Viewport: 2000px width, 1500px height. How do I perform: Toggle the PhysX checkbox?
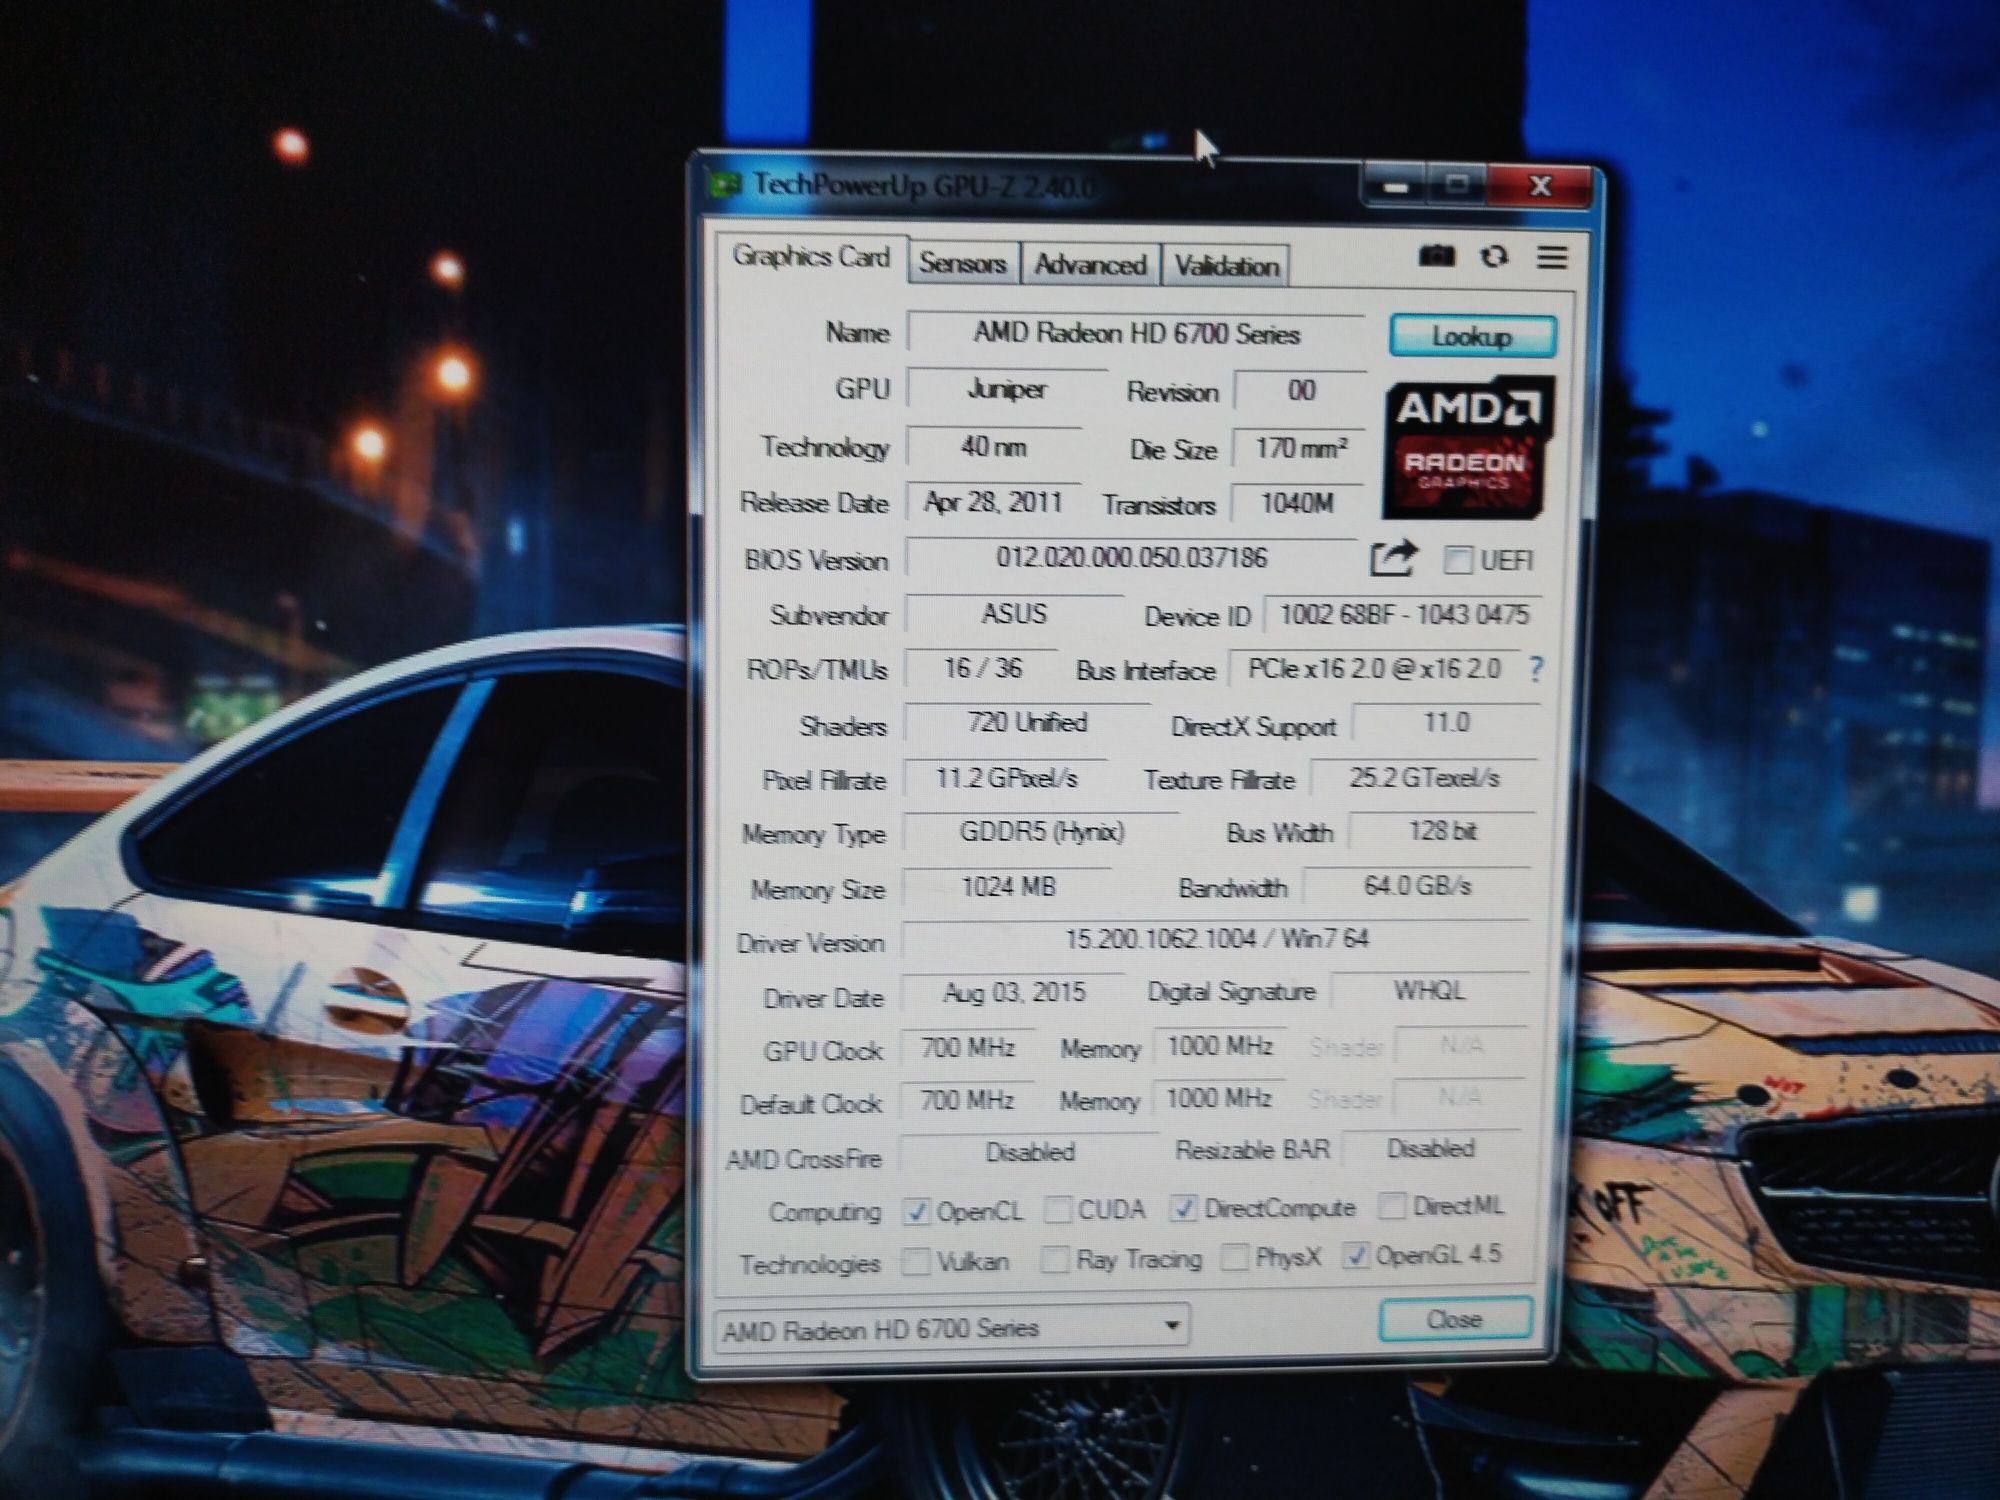coord(1234,1257)
